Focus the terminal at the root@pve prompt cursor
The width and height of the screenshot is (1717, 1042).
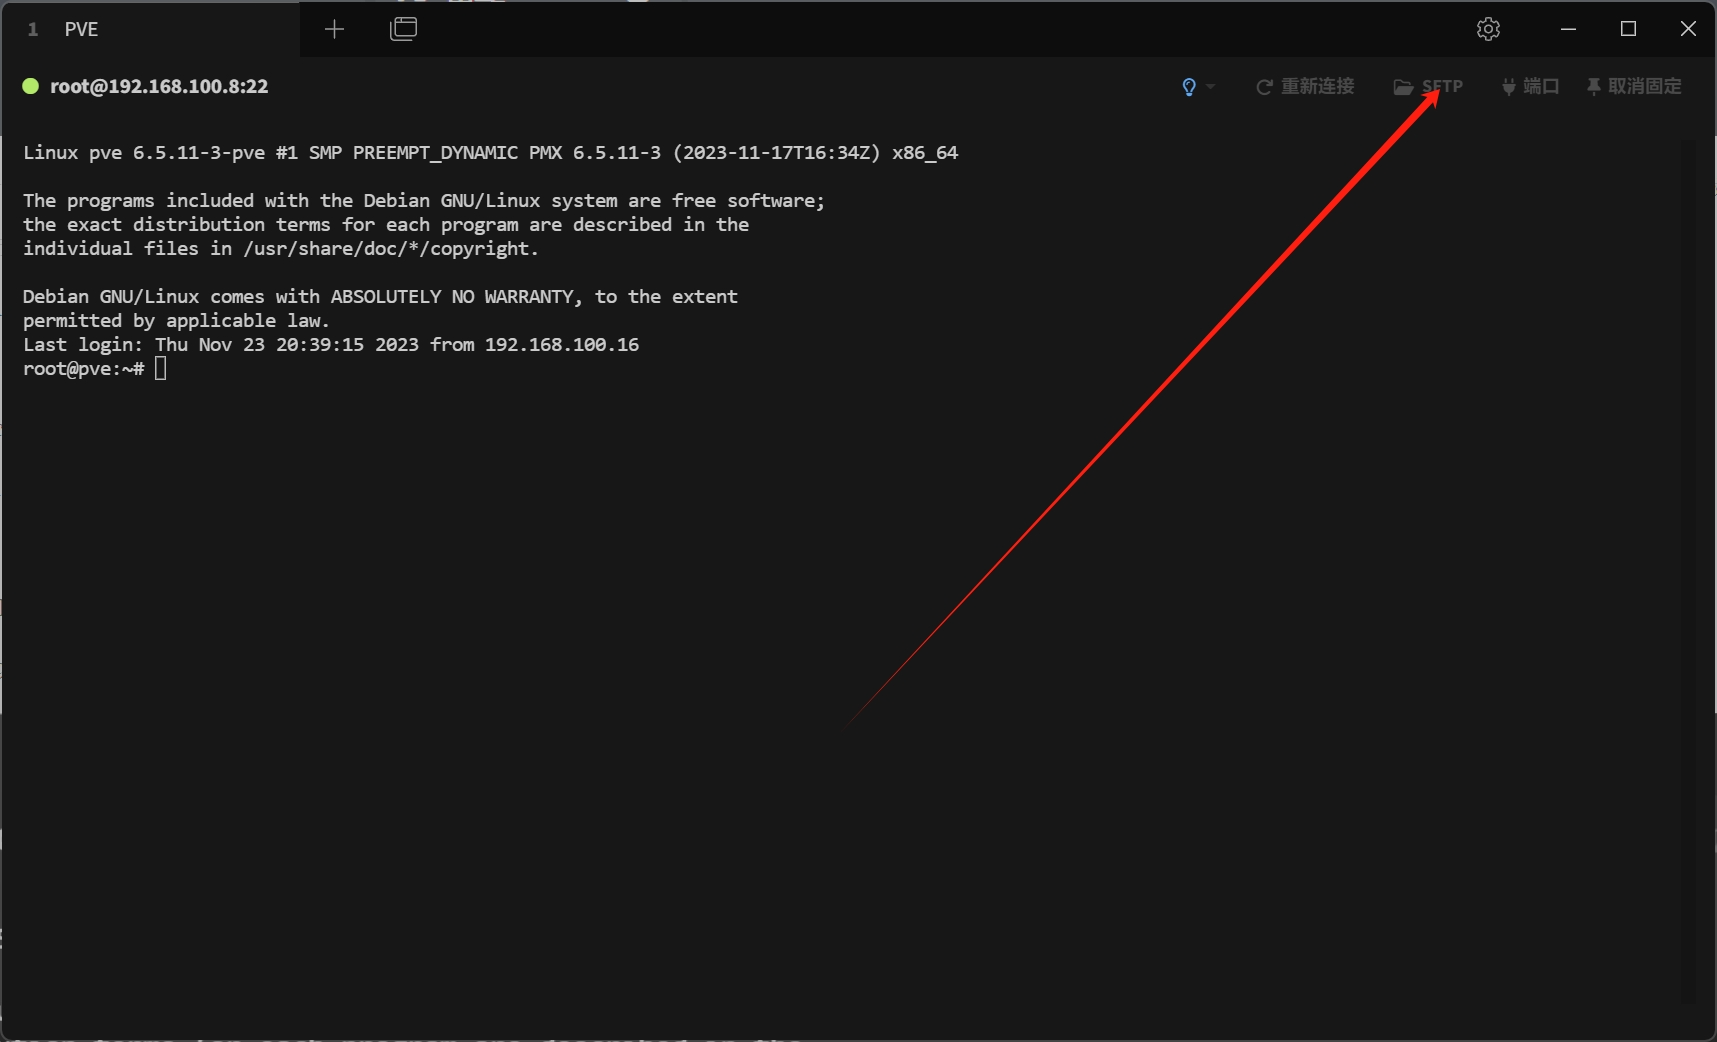coord(160,369)
